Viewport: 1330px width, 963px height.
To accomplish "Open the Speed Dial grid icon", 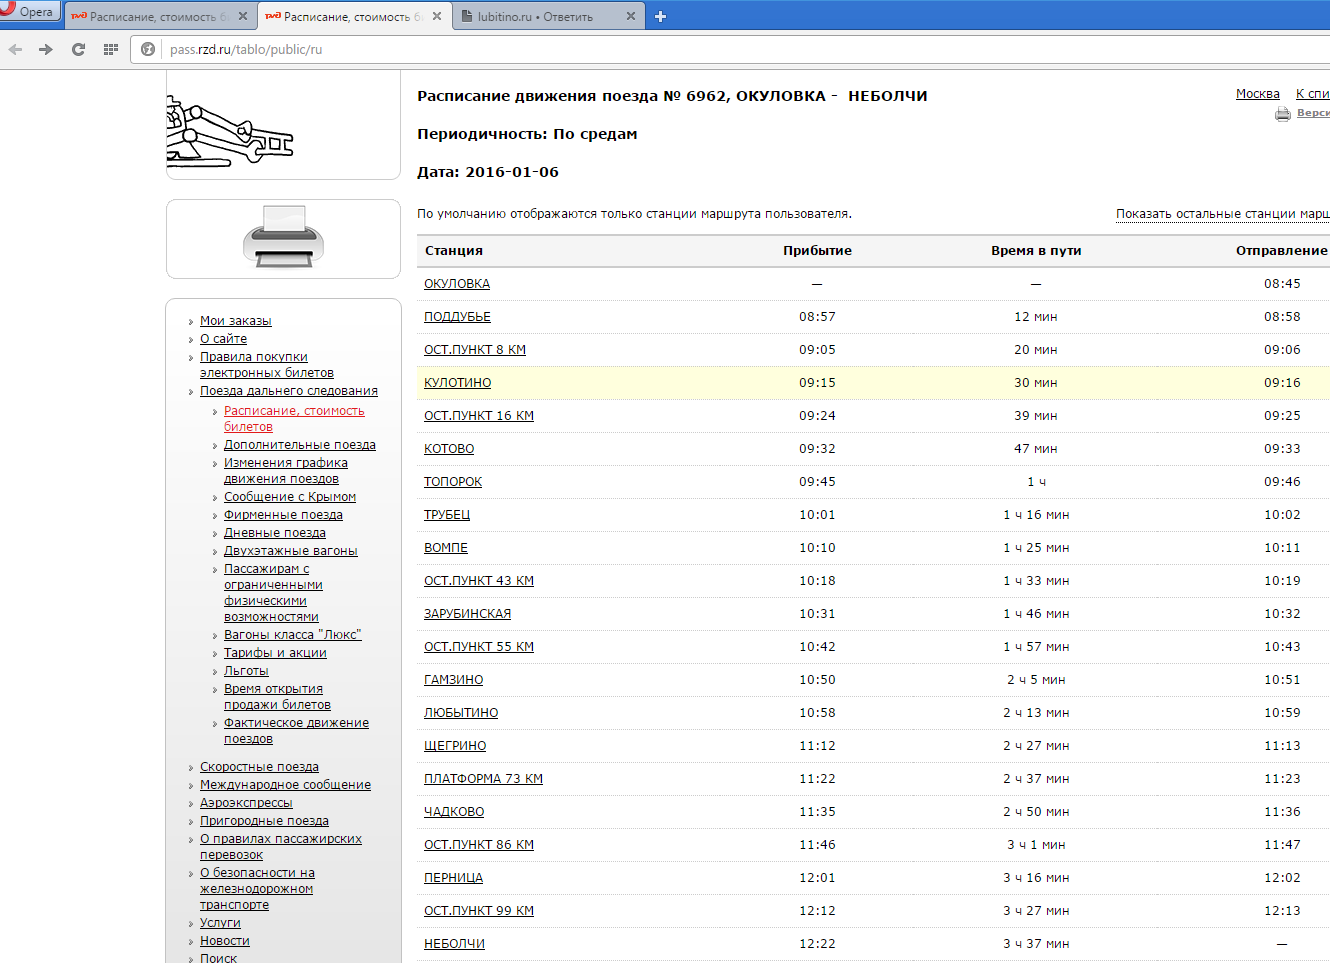I will pos(111,49).
